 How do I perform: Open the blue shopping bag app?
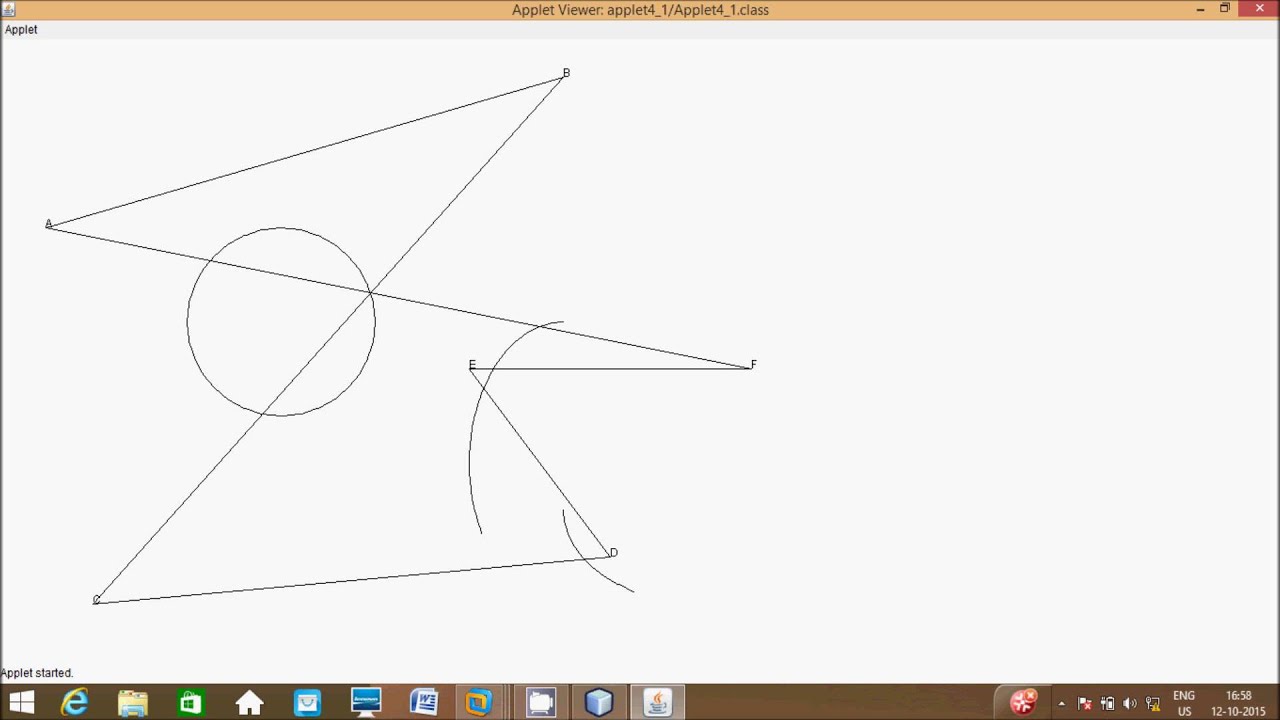coord(307,703)
